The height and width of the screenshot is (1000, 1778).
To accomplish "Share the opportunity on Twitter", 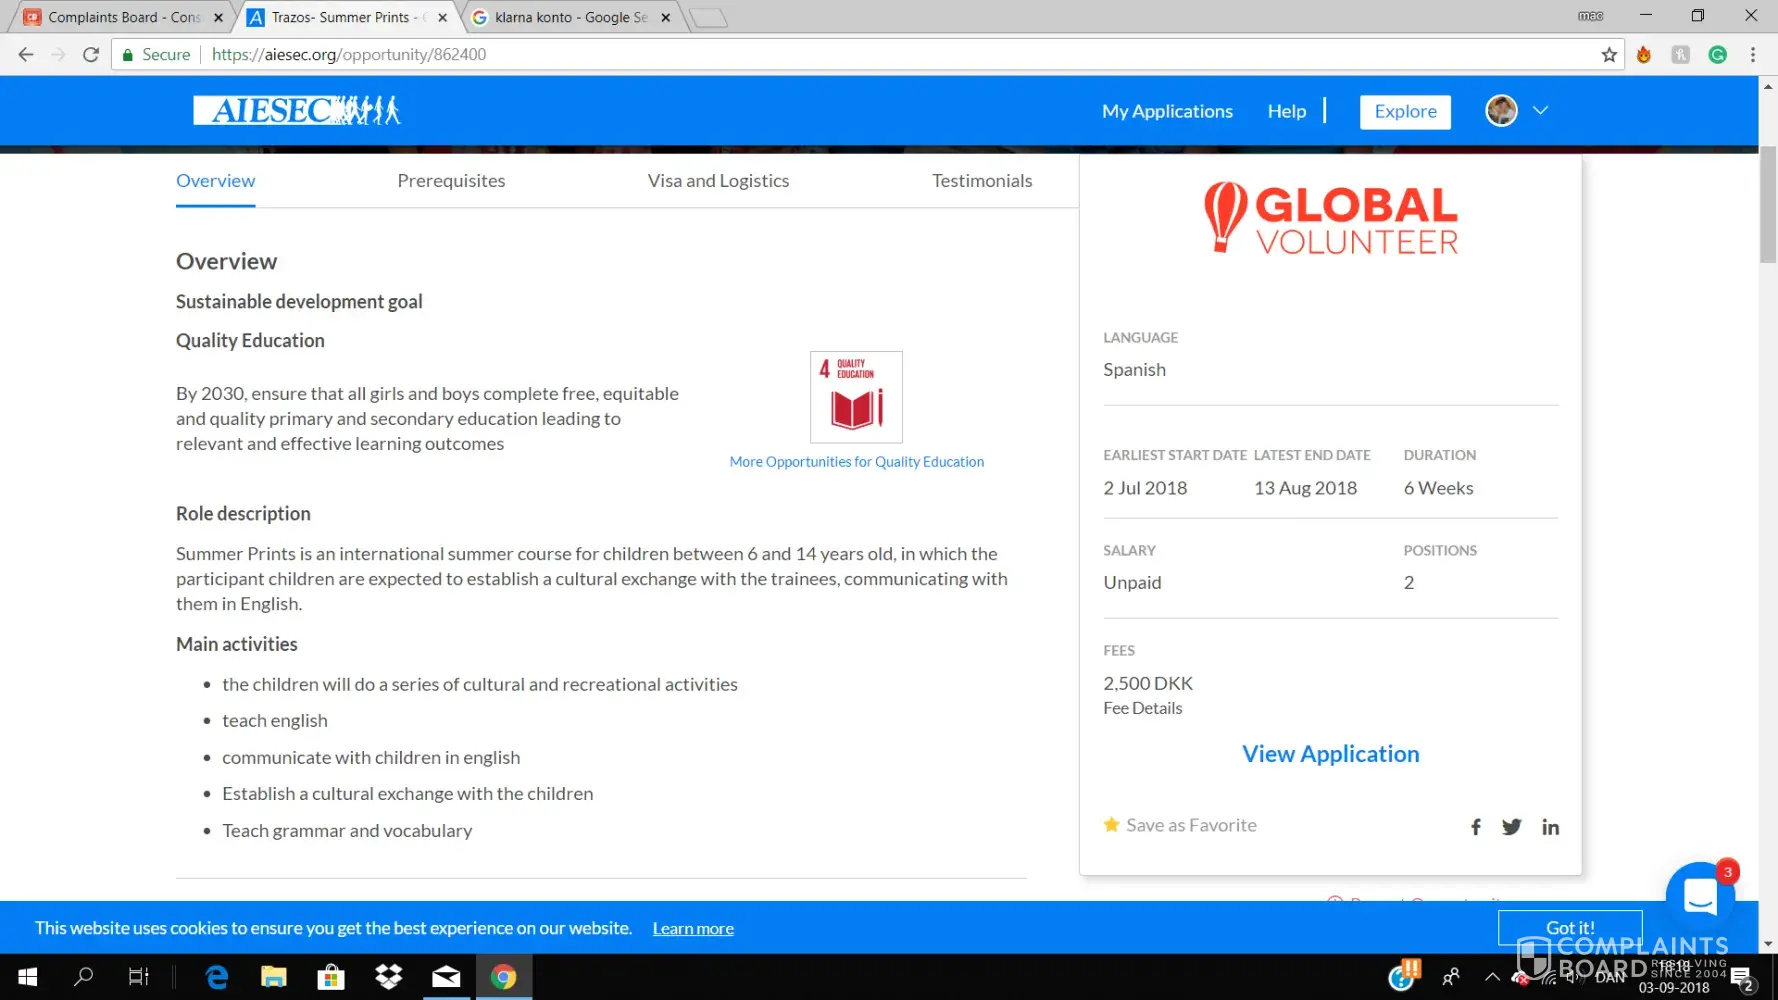I will tap(1511, 827).
